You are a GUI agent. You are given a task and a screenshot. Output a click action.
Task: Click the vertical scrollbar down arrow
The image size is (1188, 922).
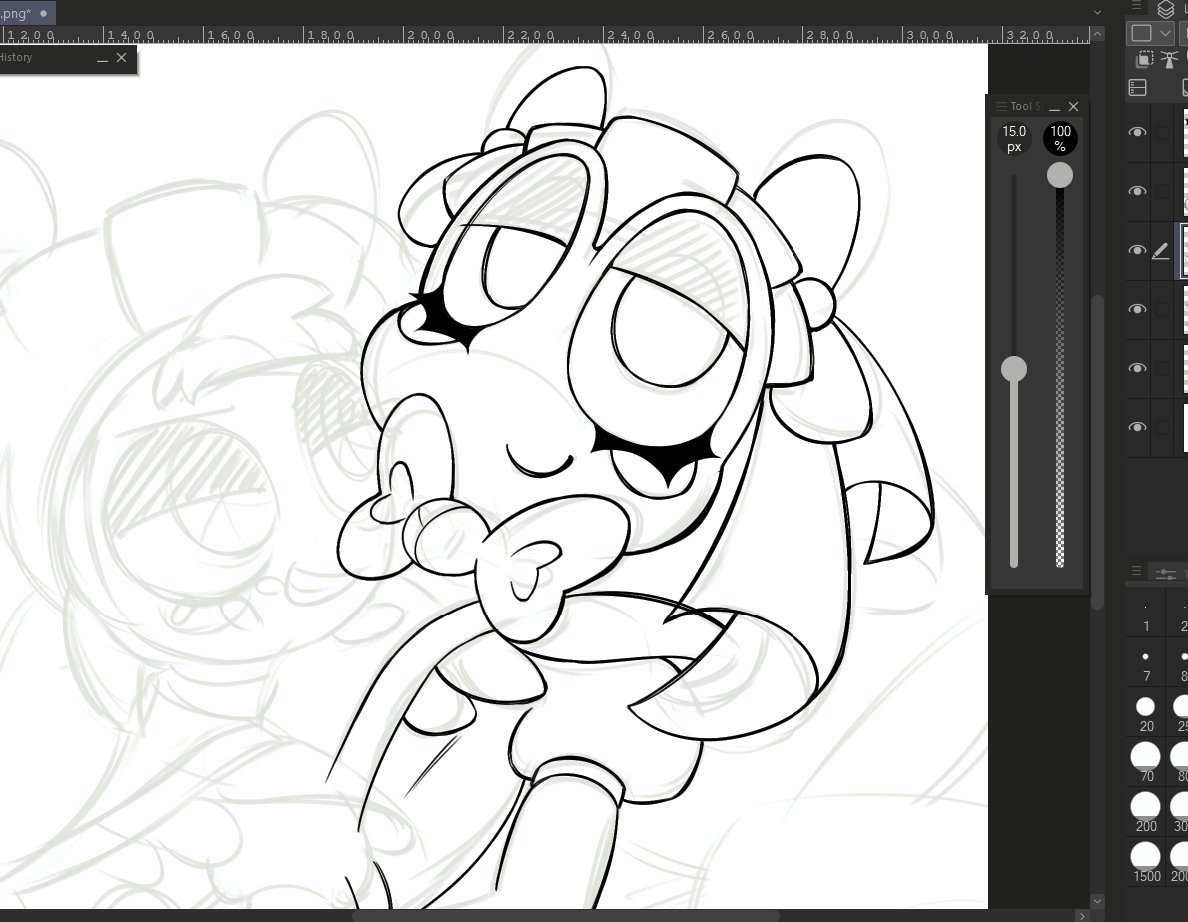coord(1097,901)
